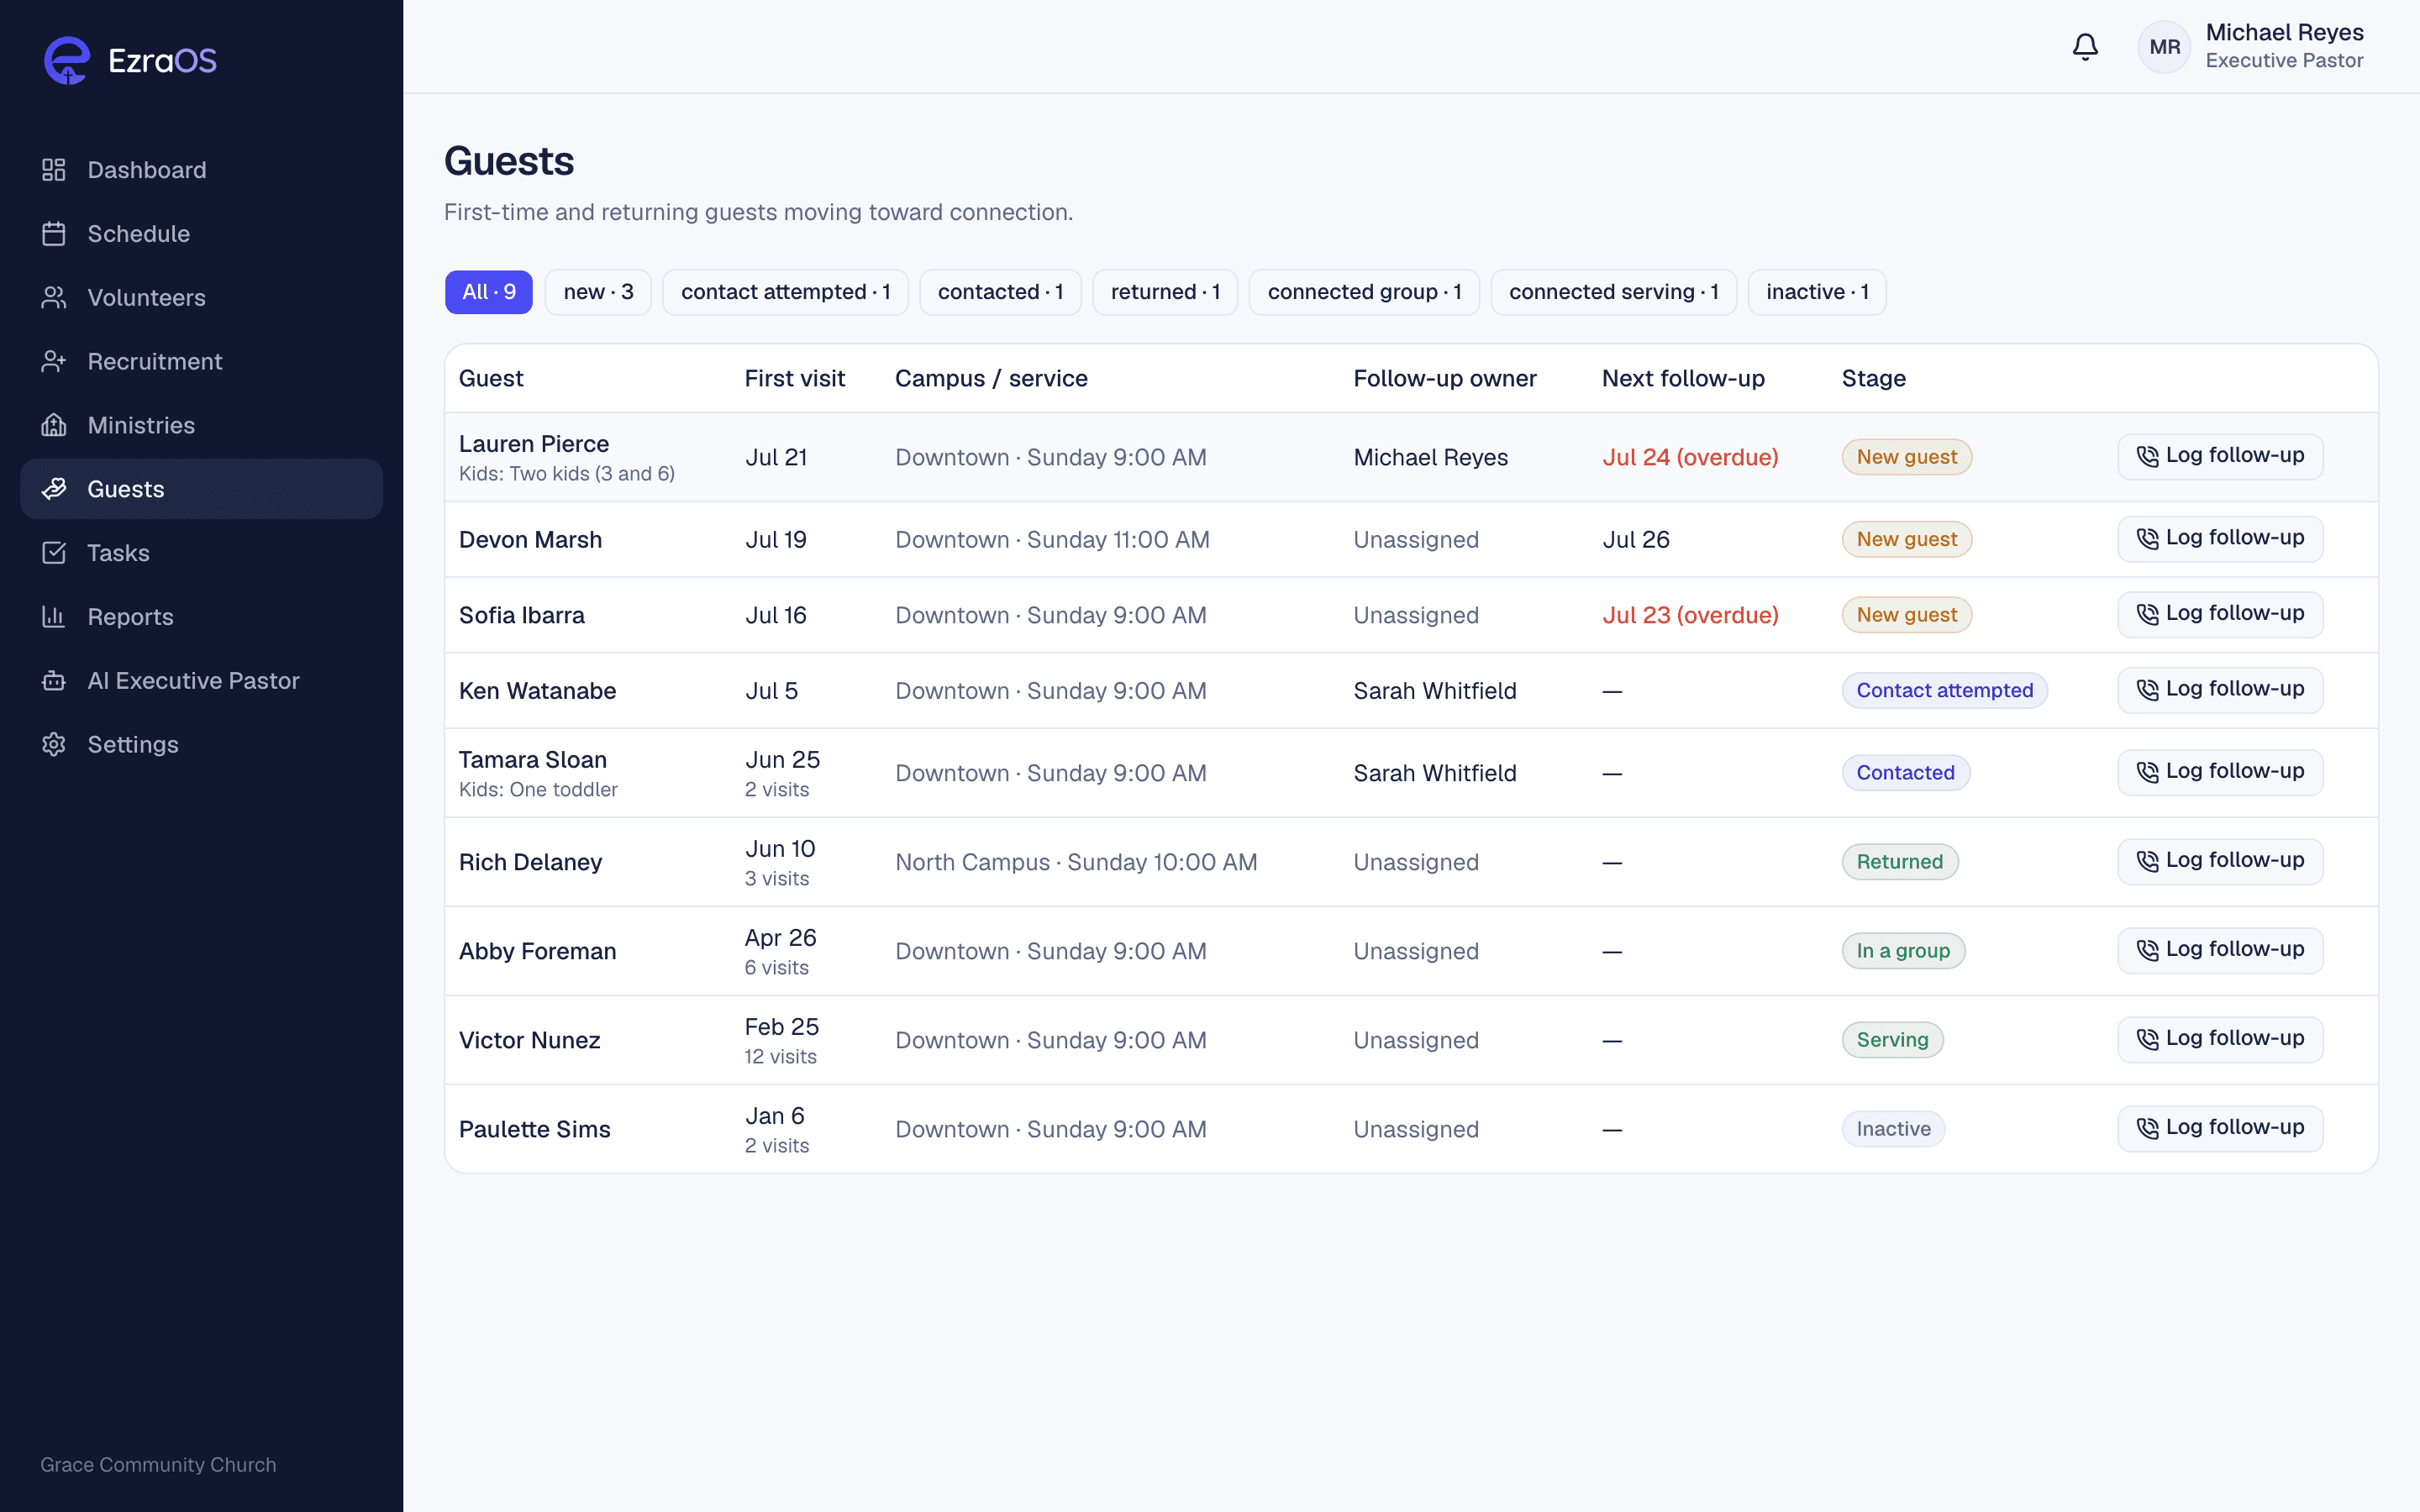Click the EzraOS logo icon
Image resolution: width=2420 pixels, height=1512 pixels.
67,61
